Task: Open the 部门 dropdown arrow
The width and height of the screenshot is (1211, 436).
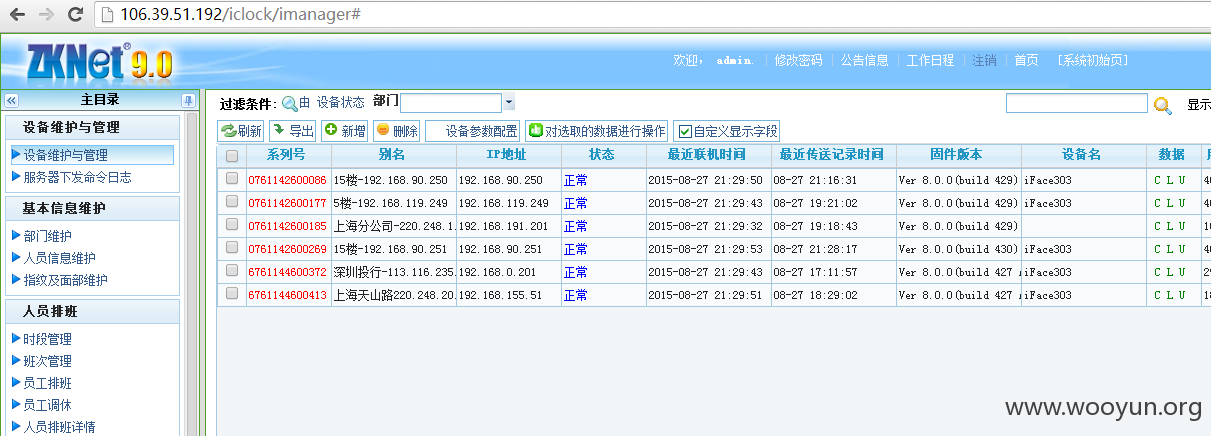Action: coord(509,103)
